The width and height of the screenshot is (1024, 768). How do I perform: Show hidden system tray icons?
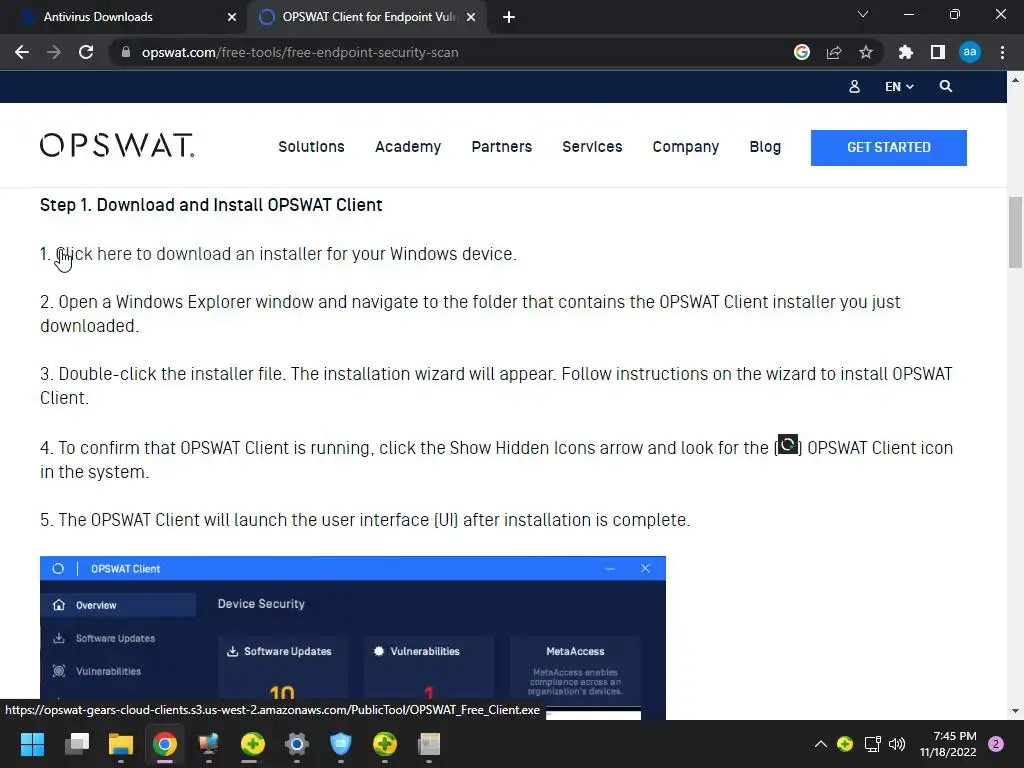click(821, 744)
